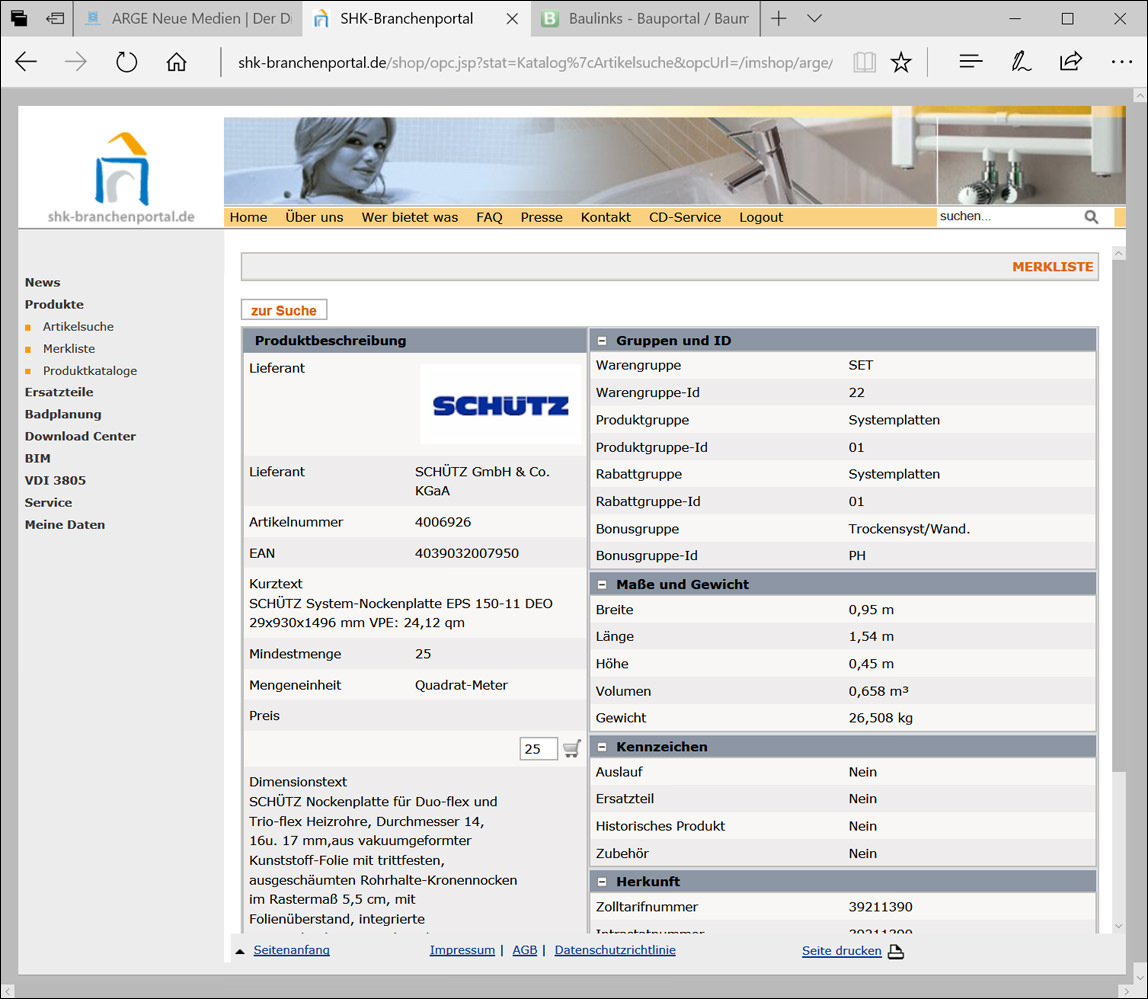Click the browser address bar URL
The image size is (1148, 999).
click(534, 62)
